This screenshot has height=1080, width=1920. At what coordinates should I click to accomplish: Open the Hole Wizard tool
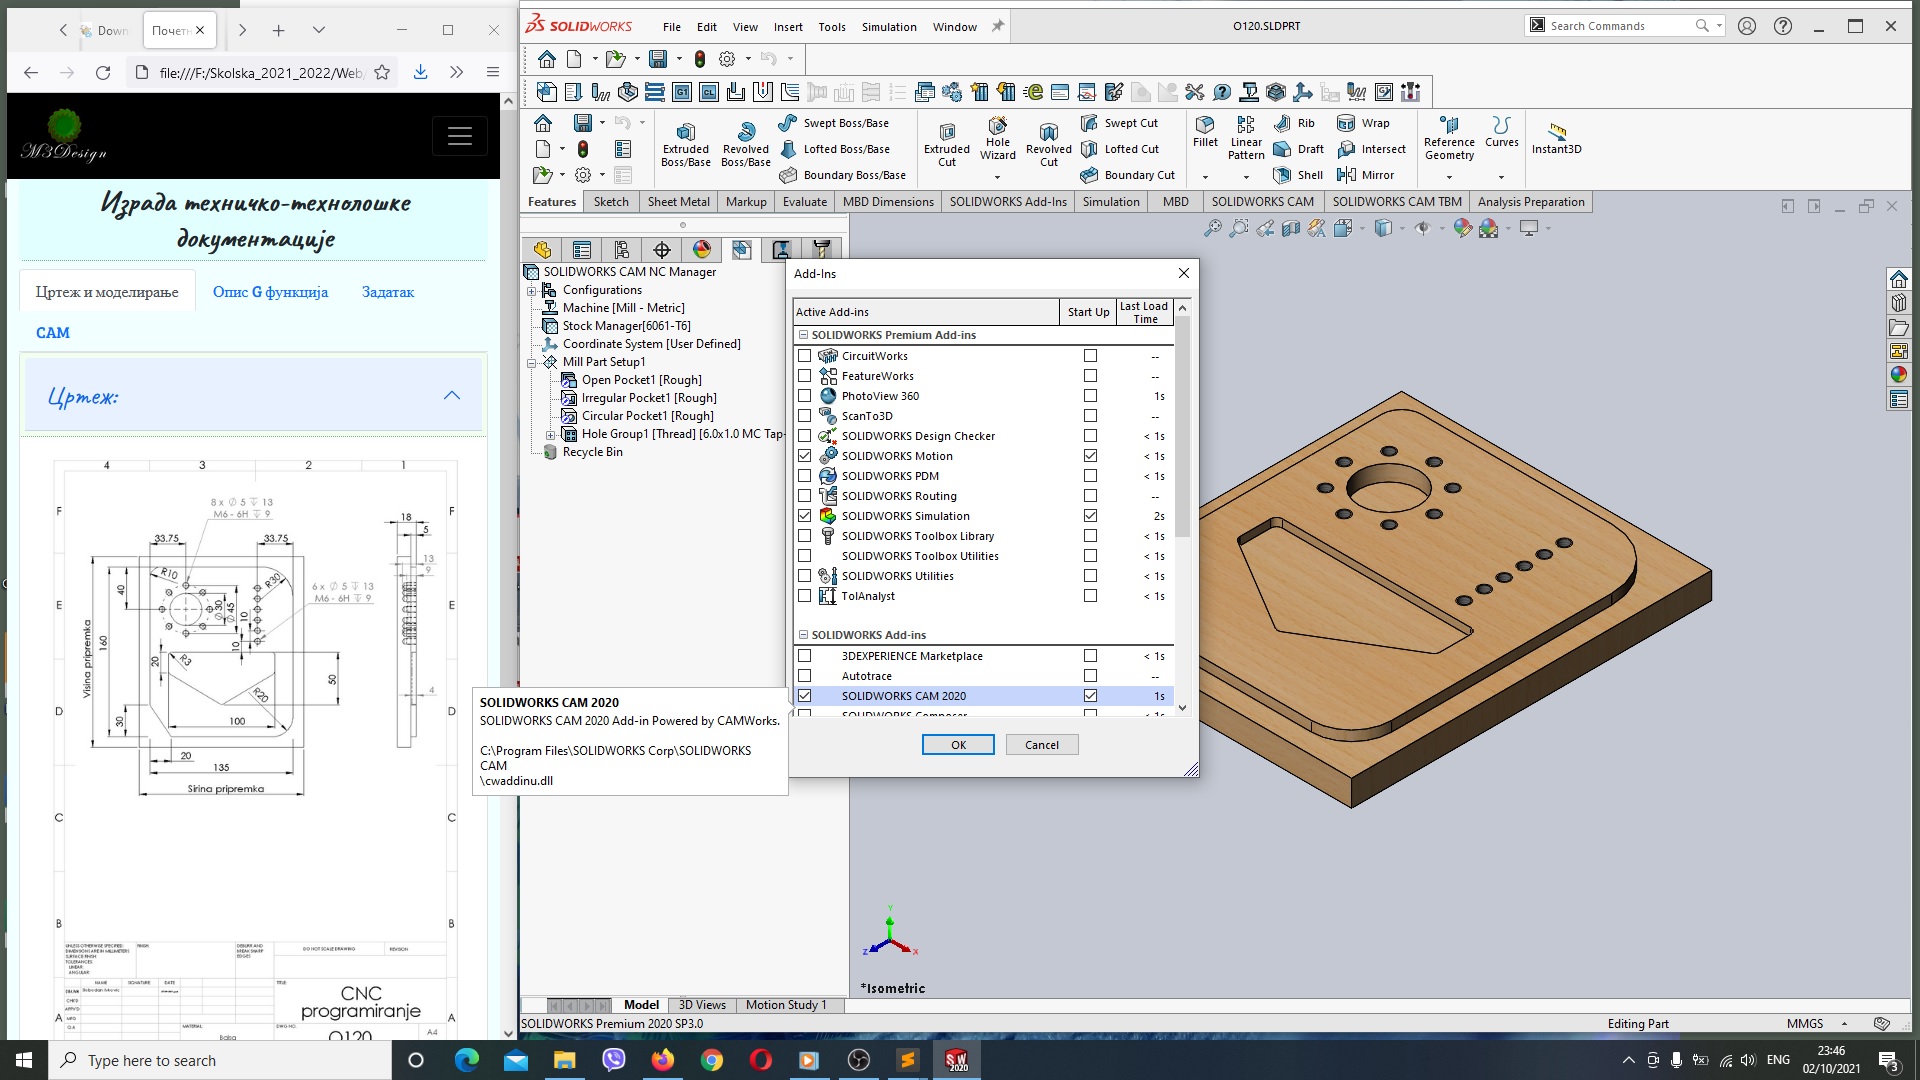point(998,138)
